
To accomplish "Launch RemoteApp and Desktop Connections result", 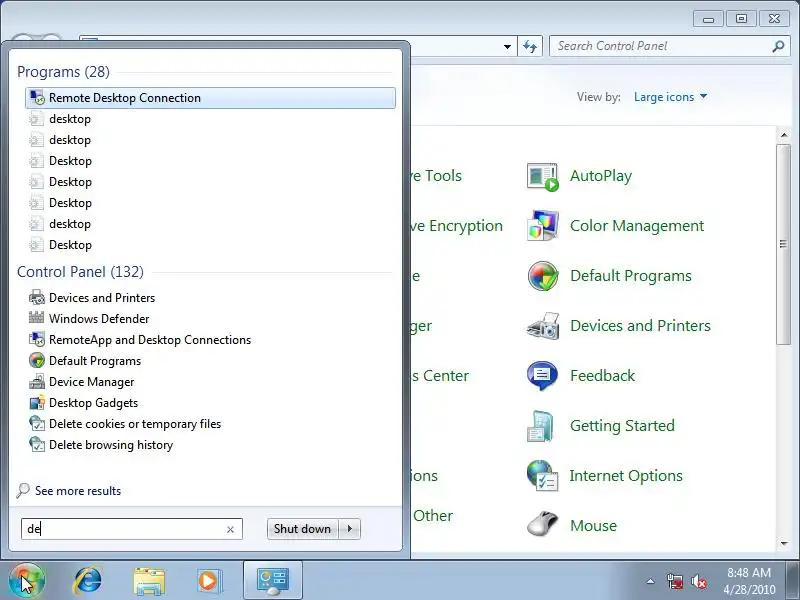I will click(x=150, y=340).
